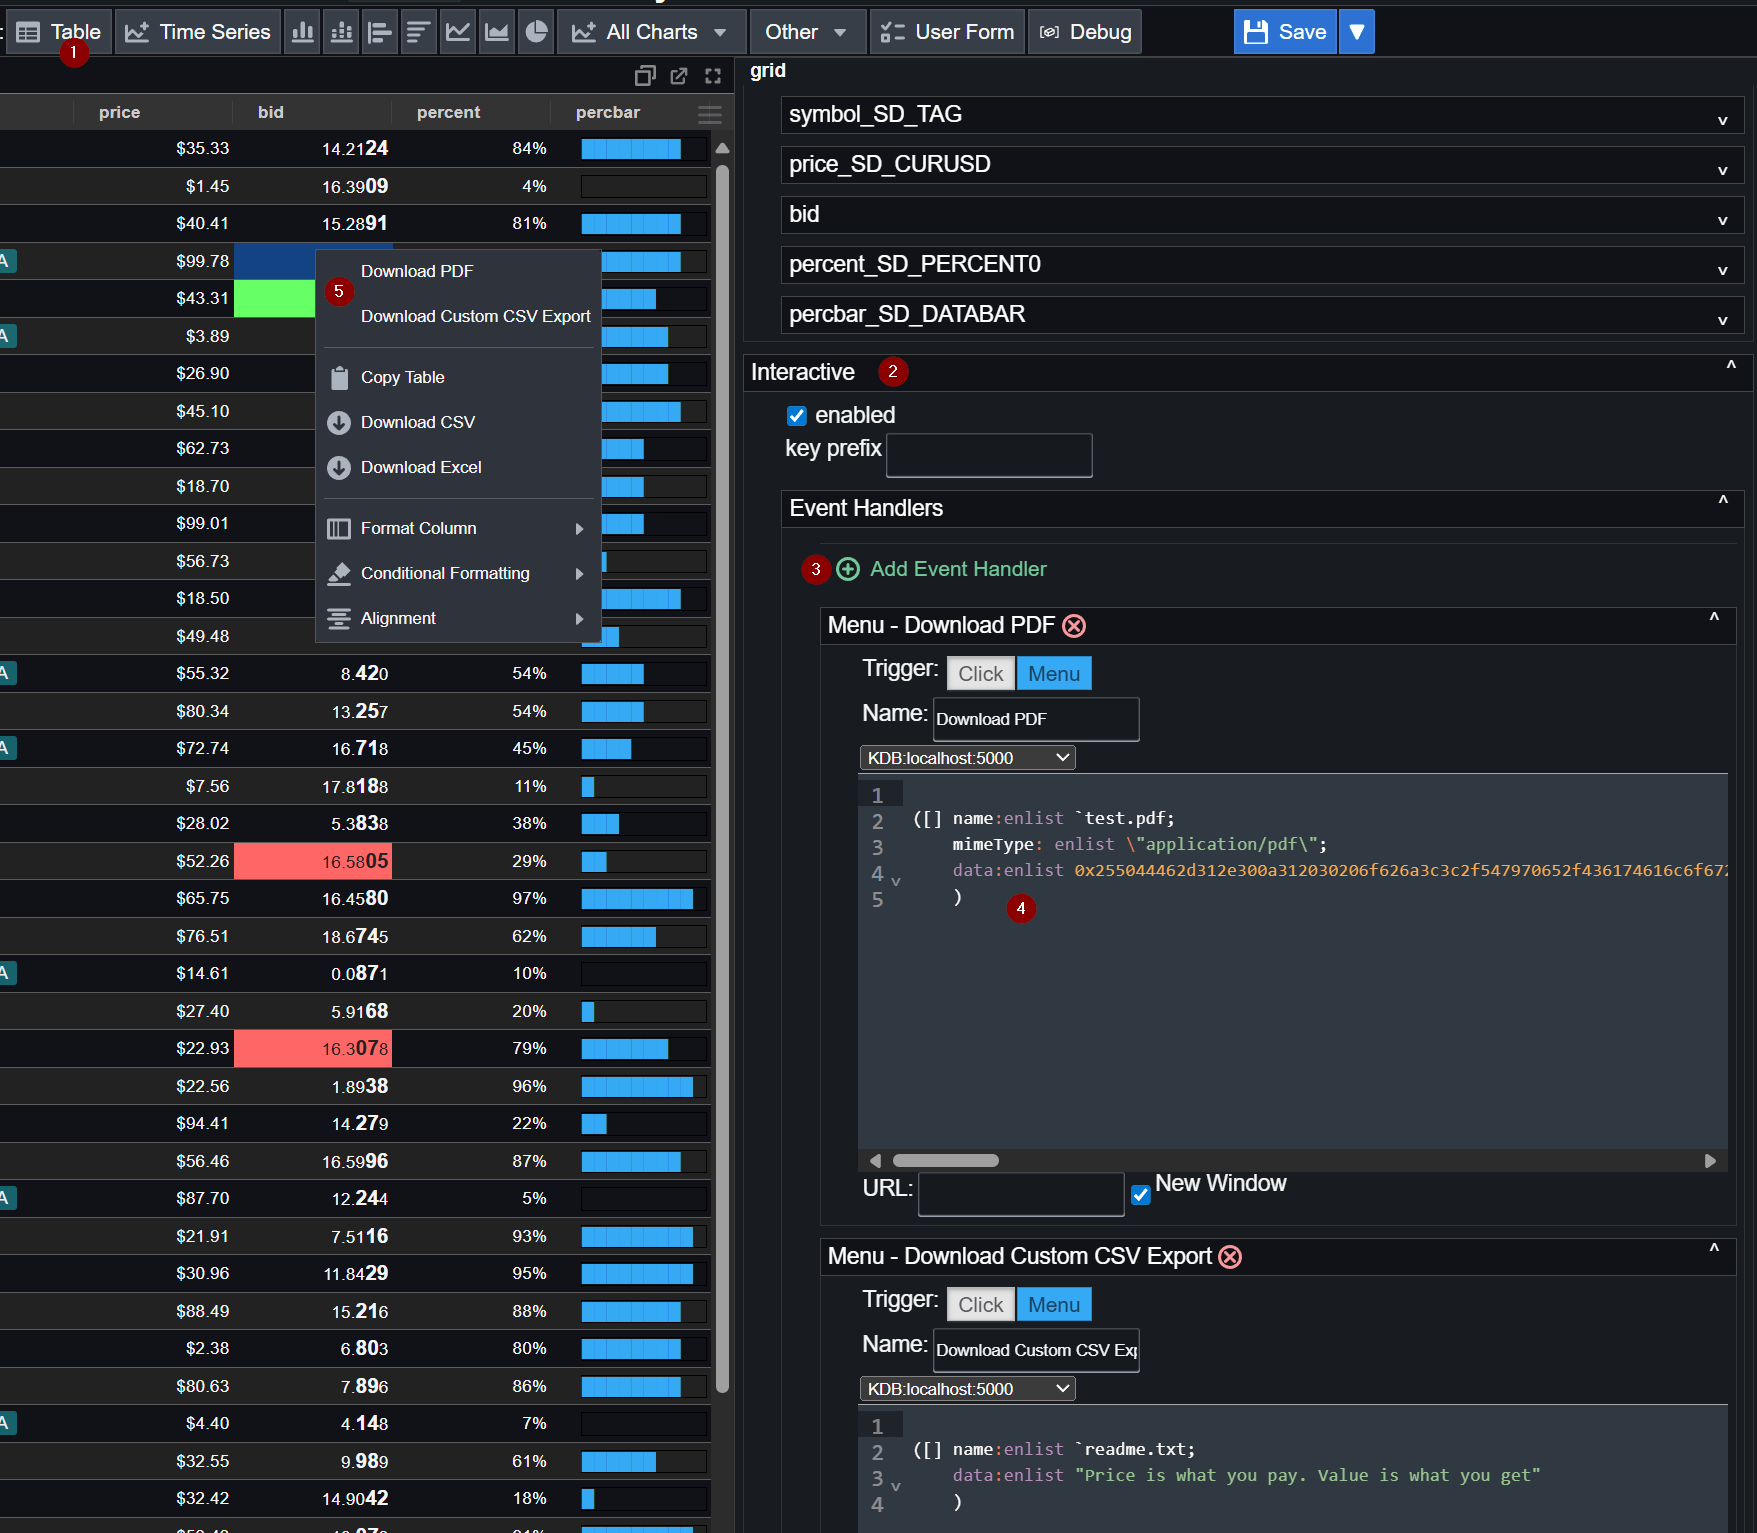1757x1533 pixels.
Task: Pick the vertical bar chart icon
Action: coord(302,32)
